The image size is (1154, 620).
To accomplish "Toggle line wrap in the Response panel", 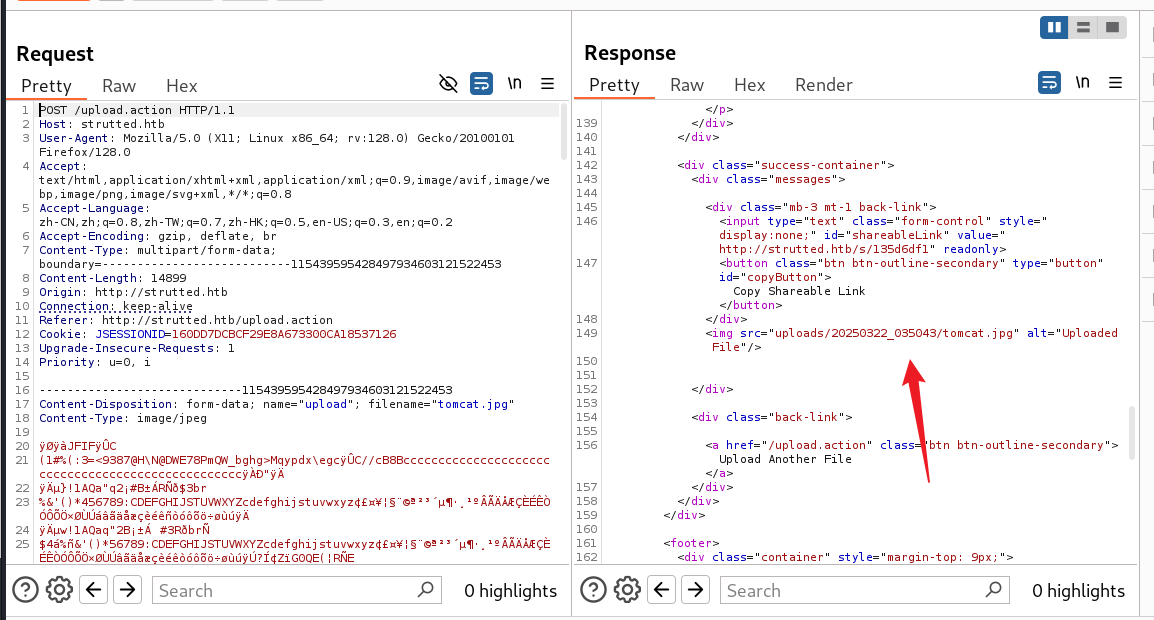I will coord(1049,83).
